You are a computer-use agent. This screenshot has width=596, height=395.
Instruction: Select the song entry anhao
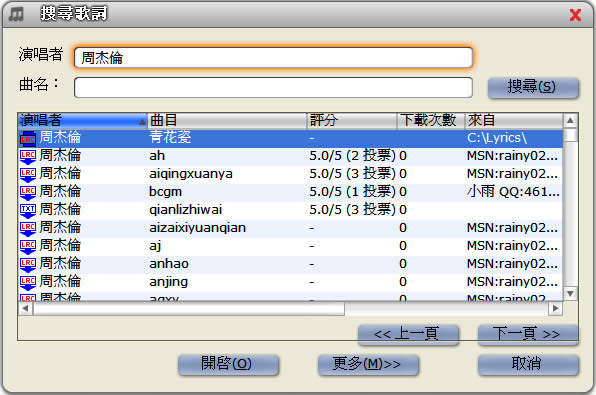pyautogui.click(x=169, y=264)
